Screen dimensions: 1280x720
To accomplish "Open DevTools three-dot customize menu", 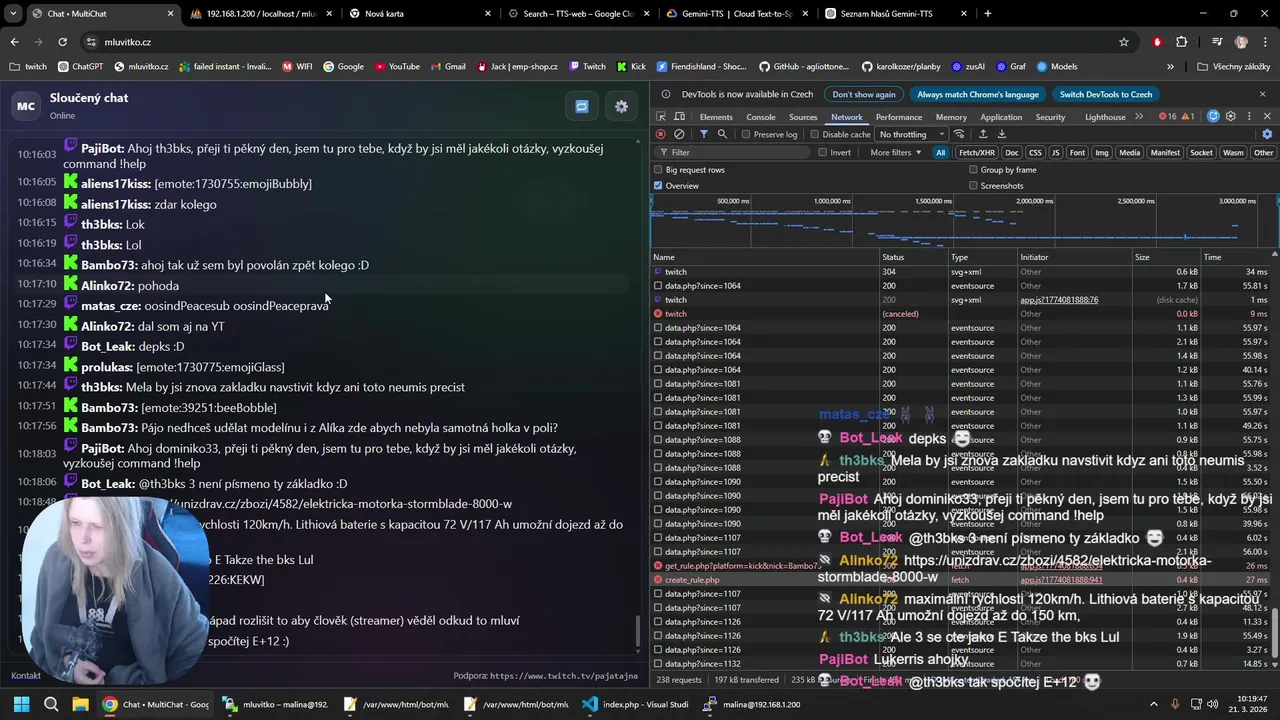I will coord(1248,117).
